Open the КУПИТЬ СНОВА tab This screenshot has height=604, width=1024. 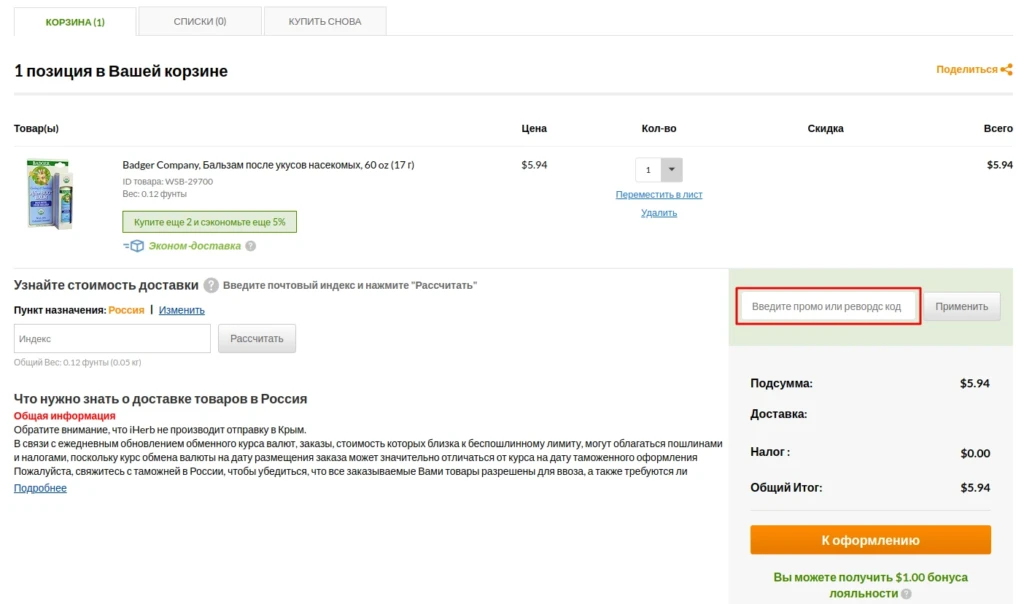325,21
